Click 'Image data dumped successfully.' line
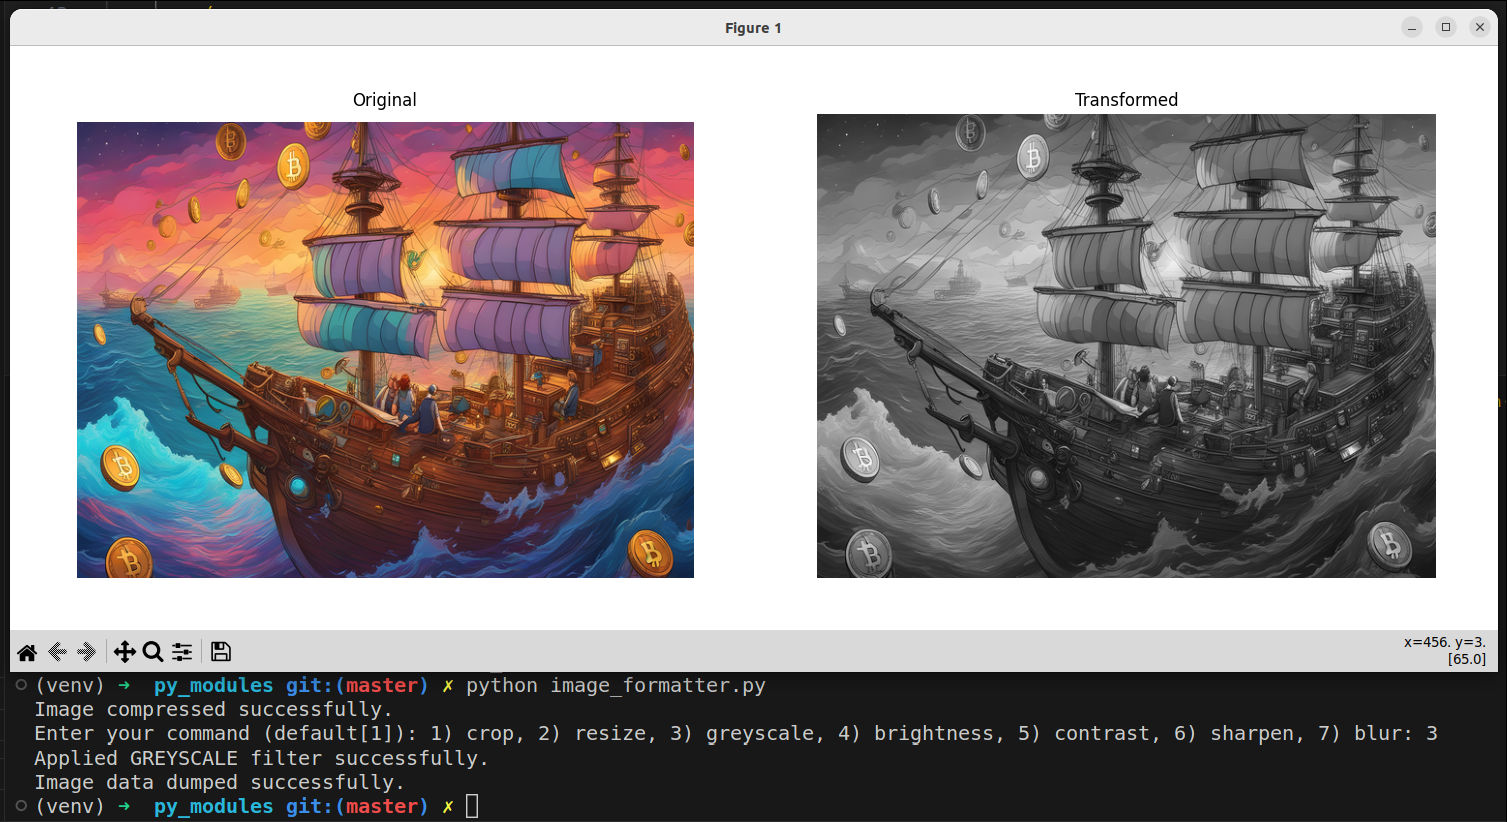The width and height of the screenshot is (1507, 822). click(220, 782)
